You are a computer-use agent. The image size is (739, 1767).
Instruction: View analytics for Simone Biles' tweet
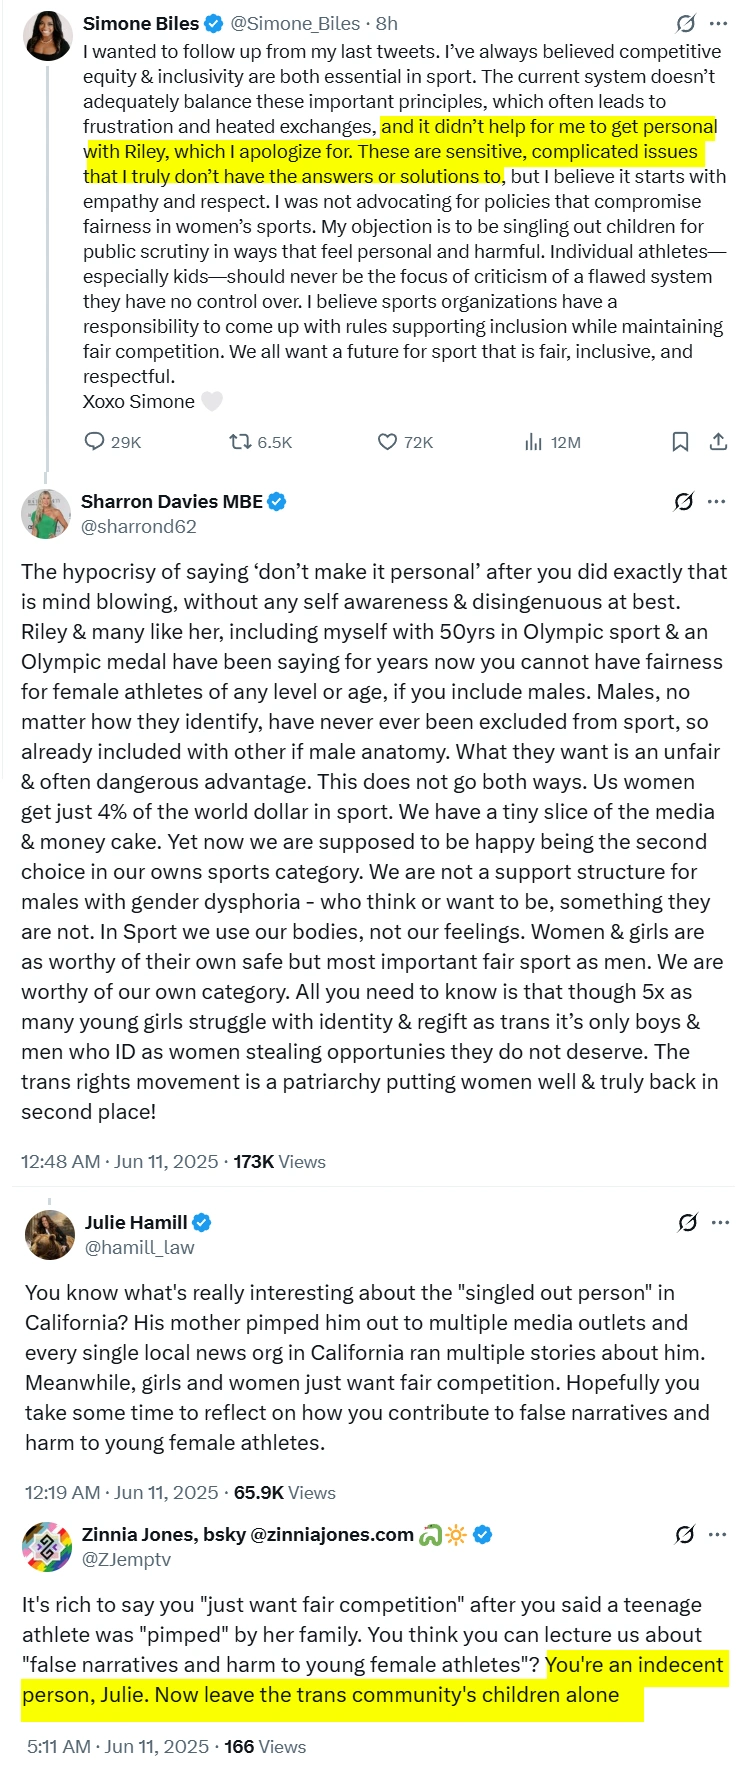(534, 442)
